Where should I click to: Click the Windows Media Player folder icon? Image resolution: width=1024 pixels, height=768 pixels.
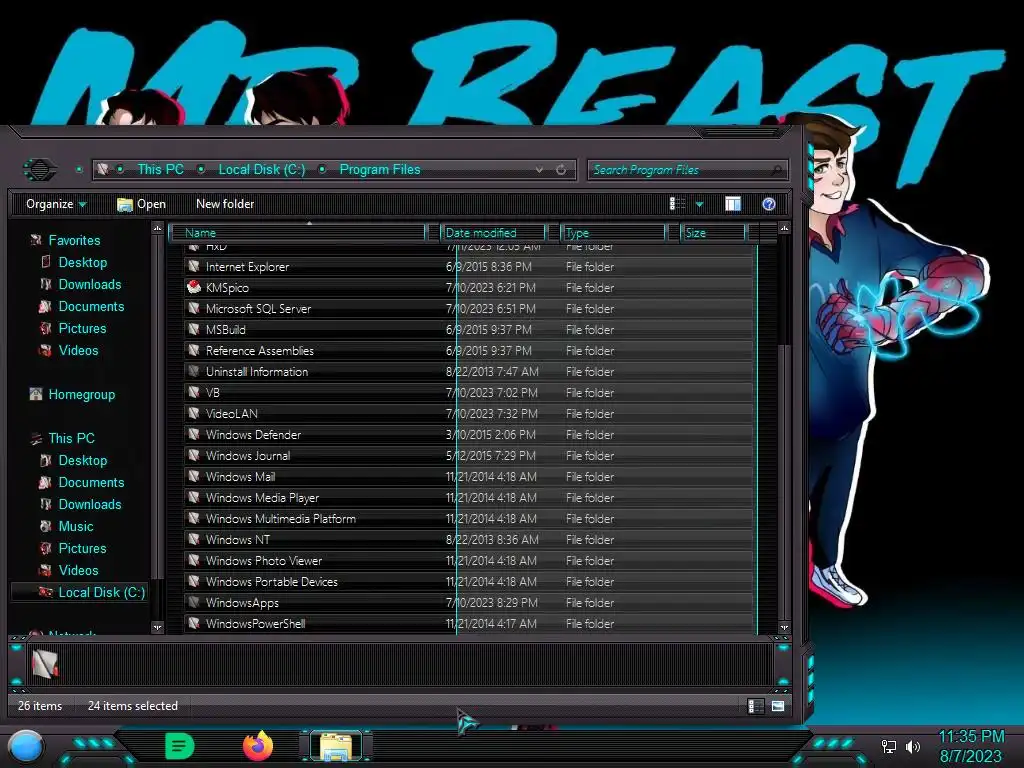point(193,497)
